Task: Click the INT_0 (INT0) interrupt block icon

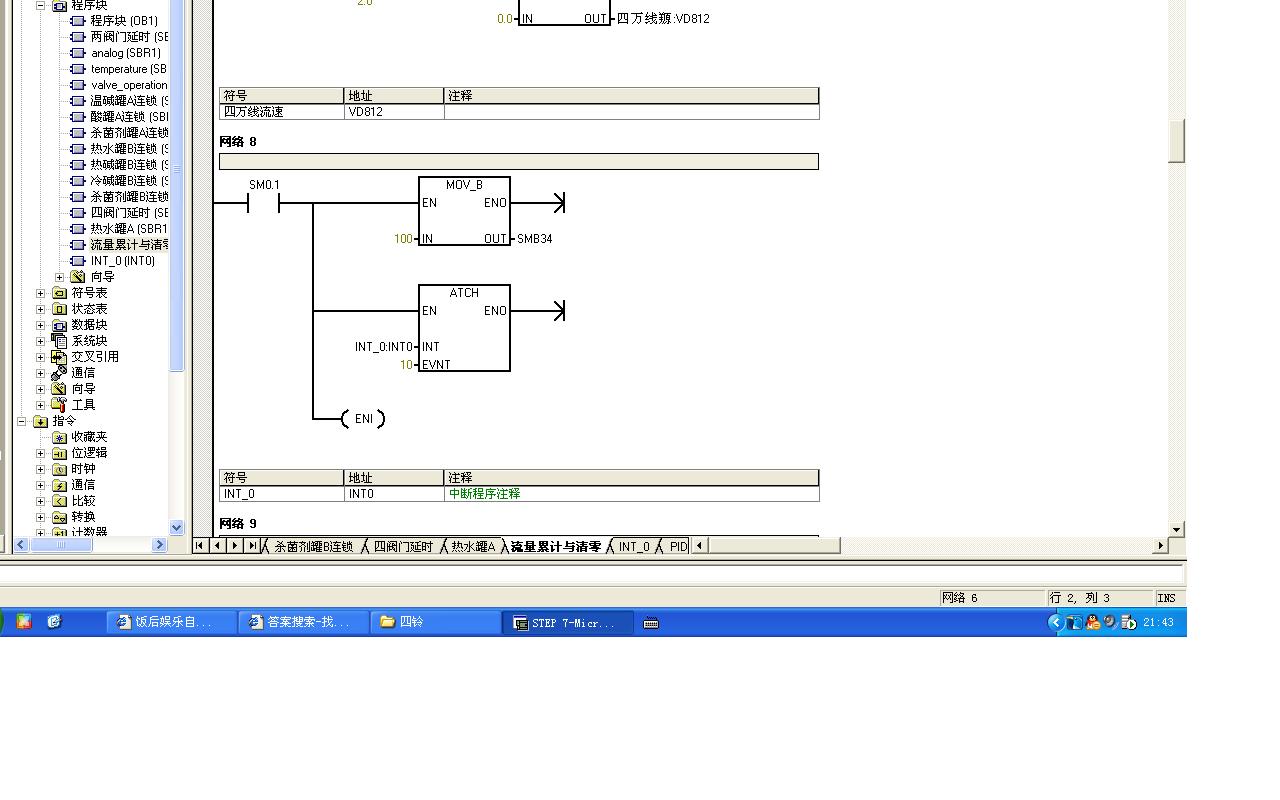Action: (77, 261)
